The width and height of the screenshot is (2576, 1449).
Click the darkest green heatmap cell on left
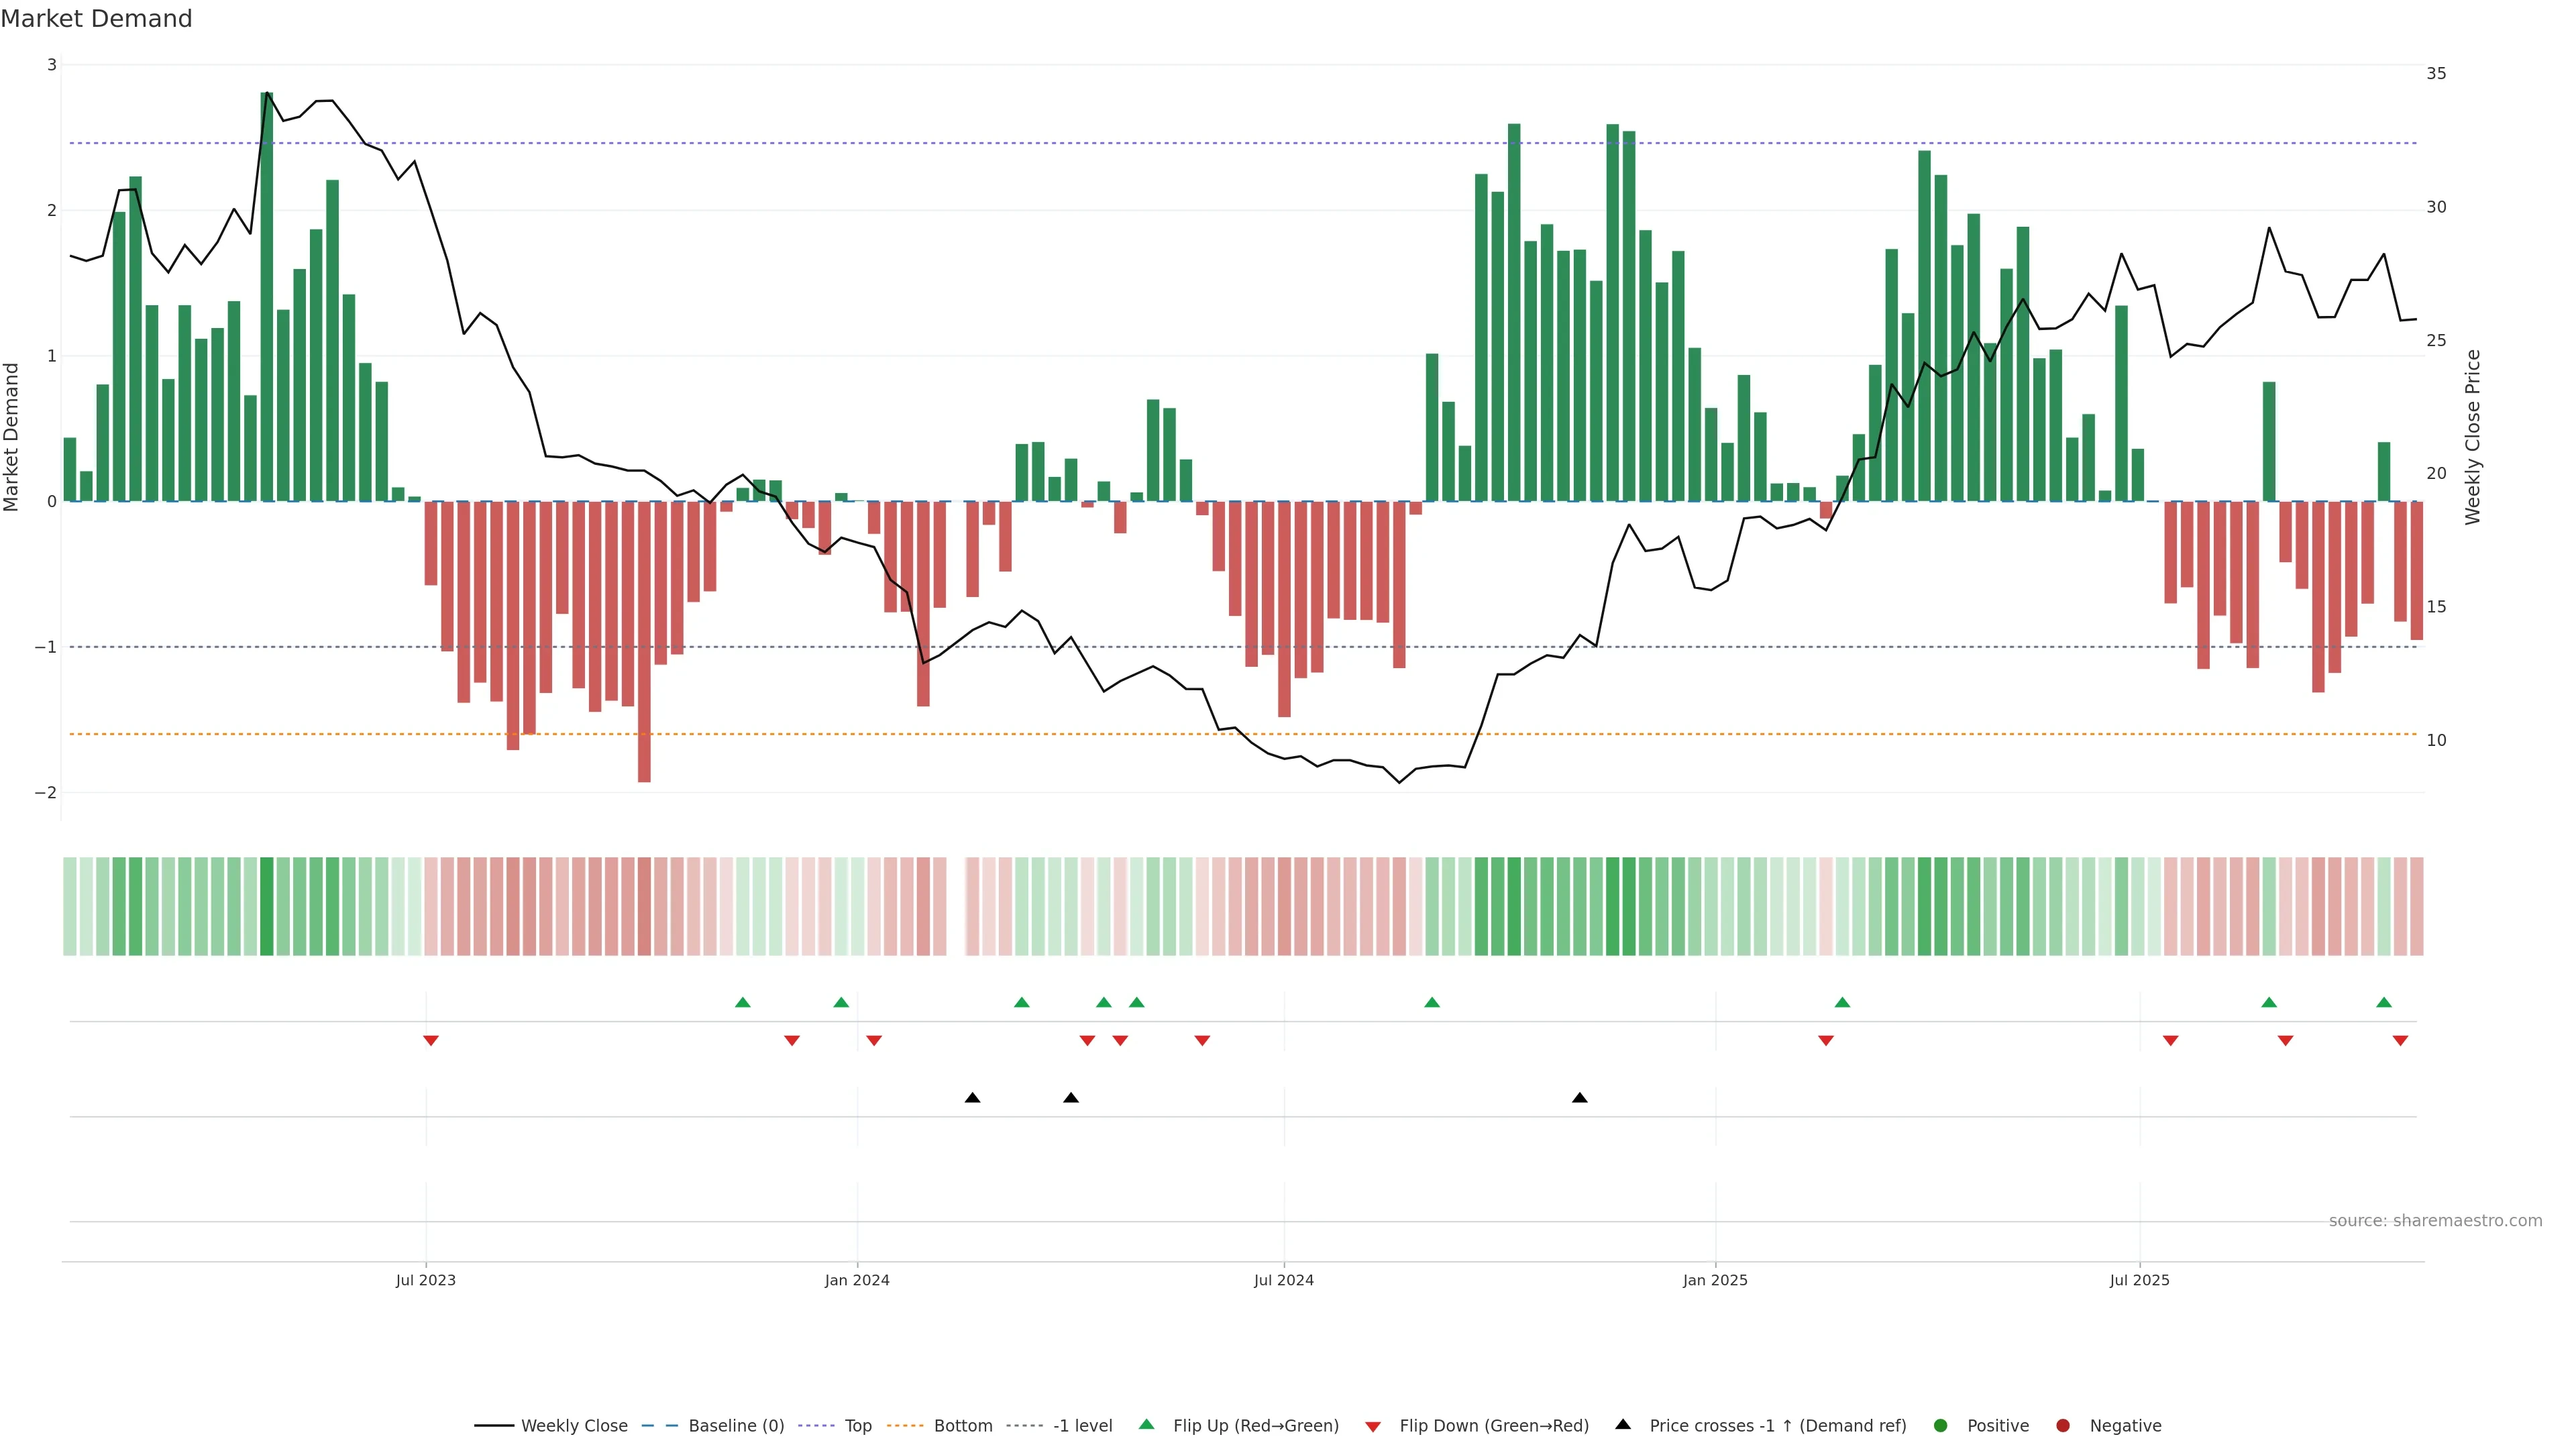click(266, 906)
